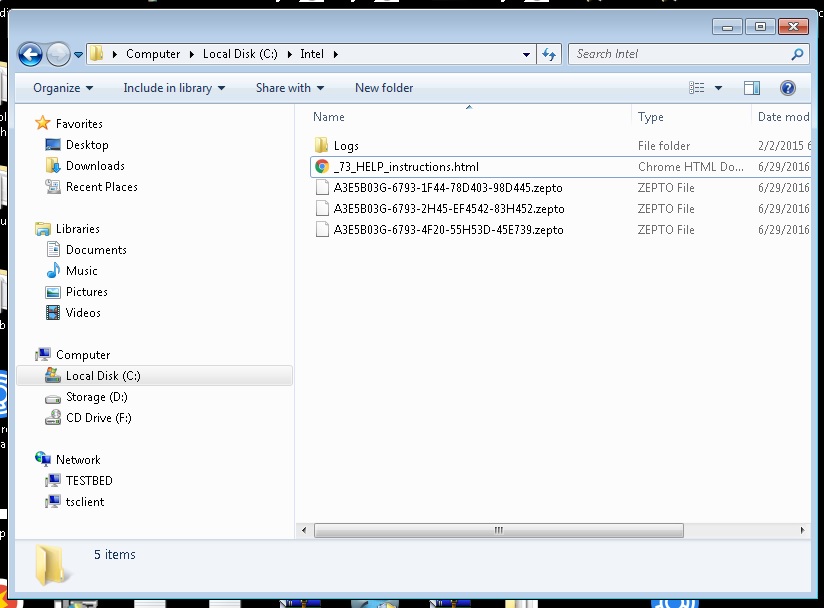Select Local Disk (C:) in the address breadcrumb
Screen dimensions: 824x608
240,54
